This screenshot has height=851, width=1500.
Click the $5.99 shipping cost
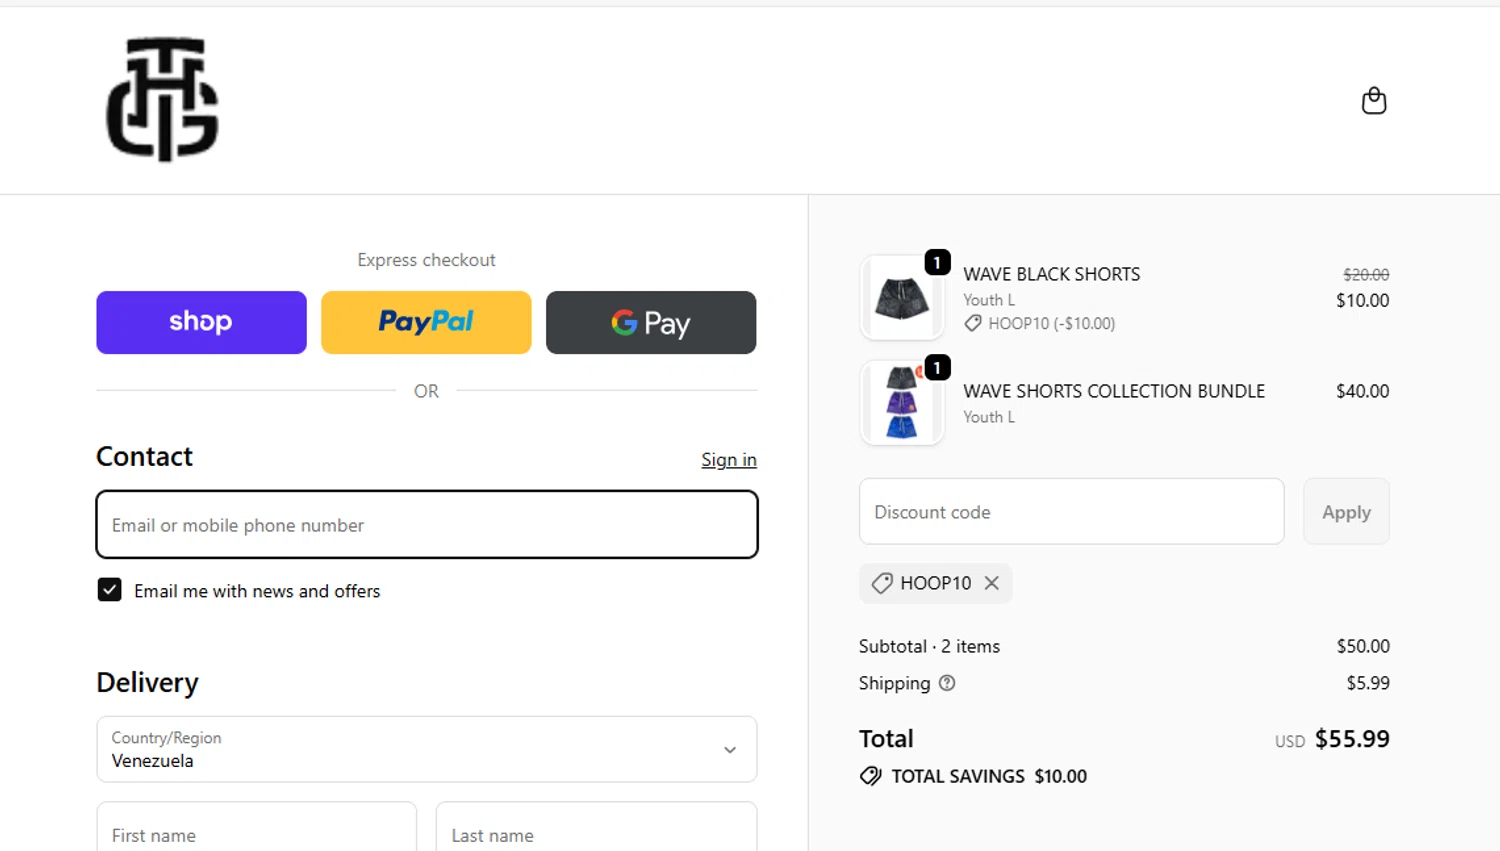point(1368,683)
